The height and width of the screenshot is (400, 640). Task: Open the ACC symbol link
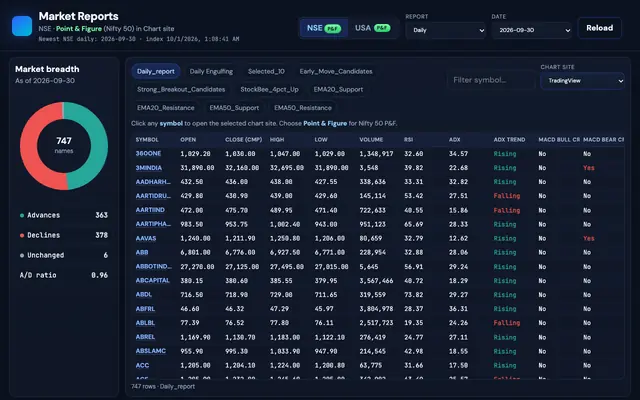point(142,365)
